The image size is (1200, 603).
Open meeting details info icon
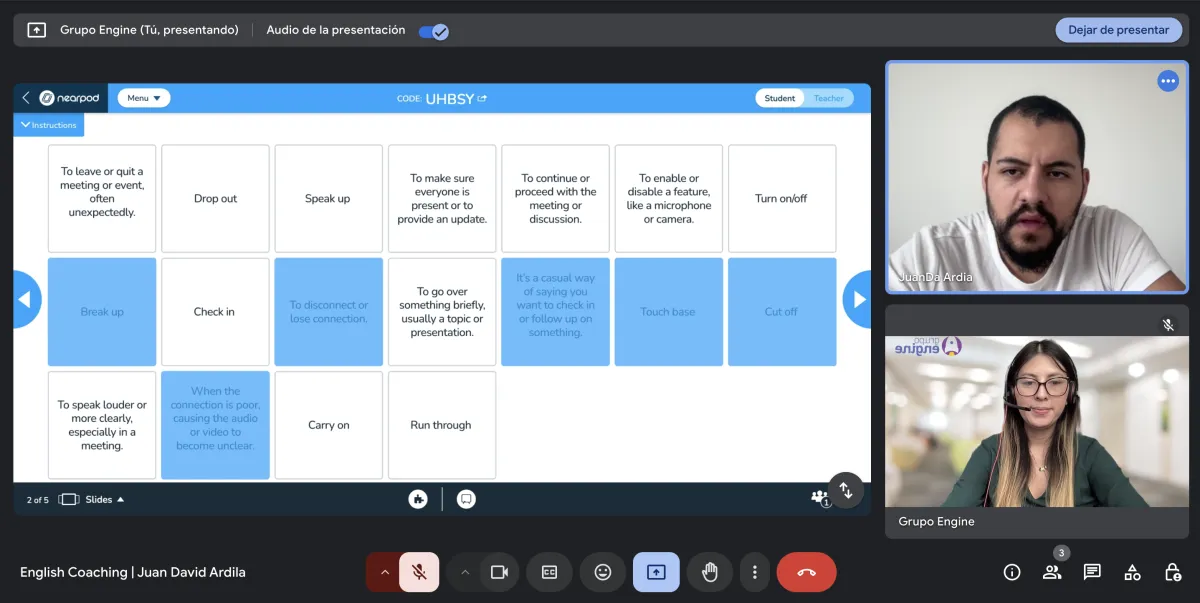pyautogui.click(x=1012, y=572)
